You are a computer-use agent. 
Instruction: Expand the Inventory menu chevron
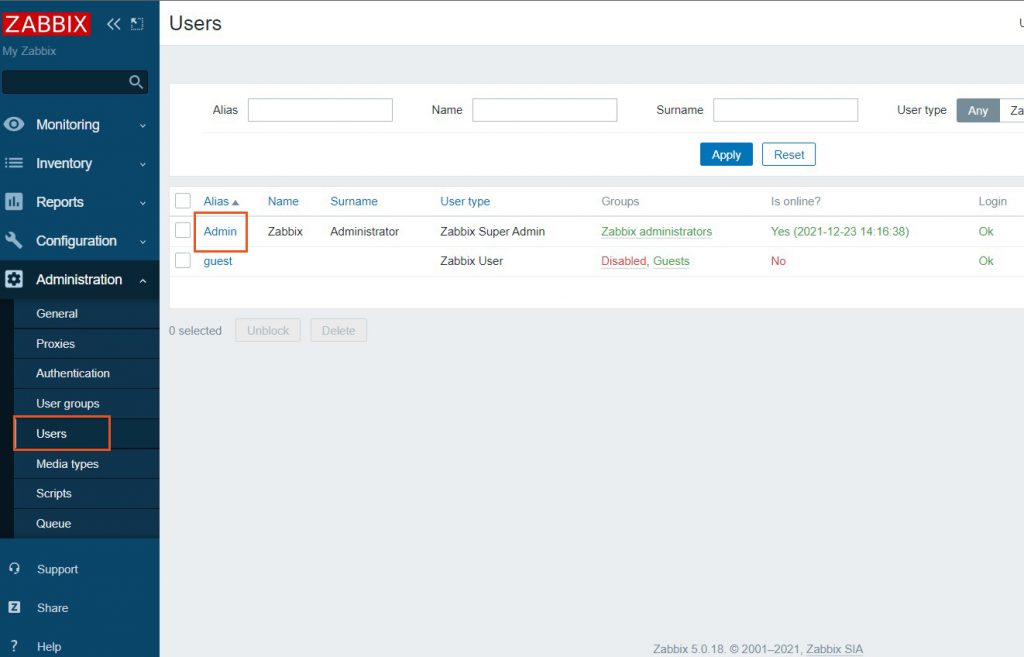(142, 164)
